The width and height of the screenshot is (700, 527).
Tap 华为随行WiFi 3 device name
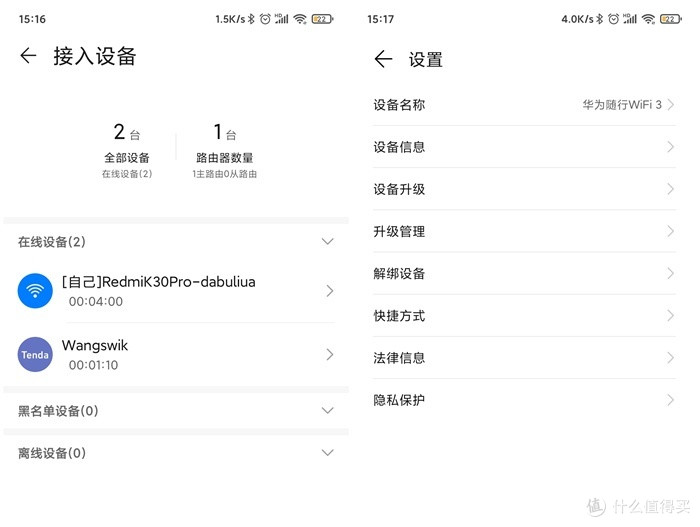tap(622, 104)
